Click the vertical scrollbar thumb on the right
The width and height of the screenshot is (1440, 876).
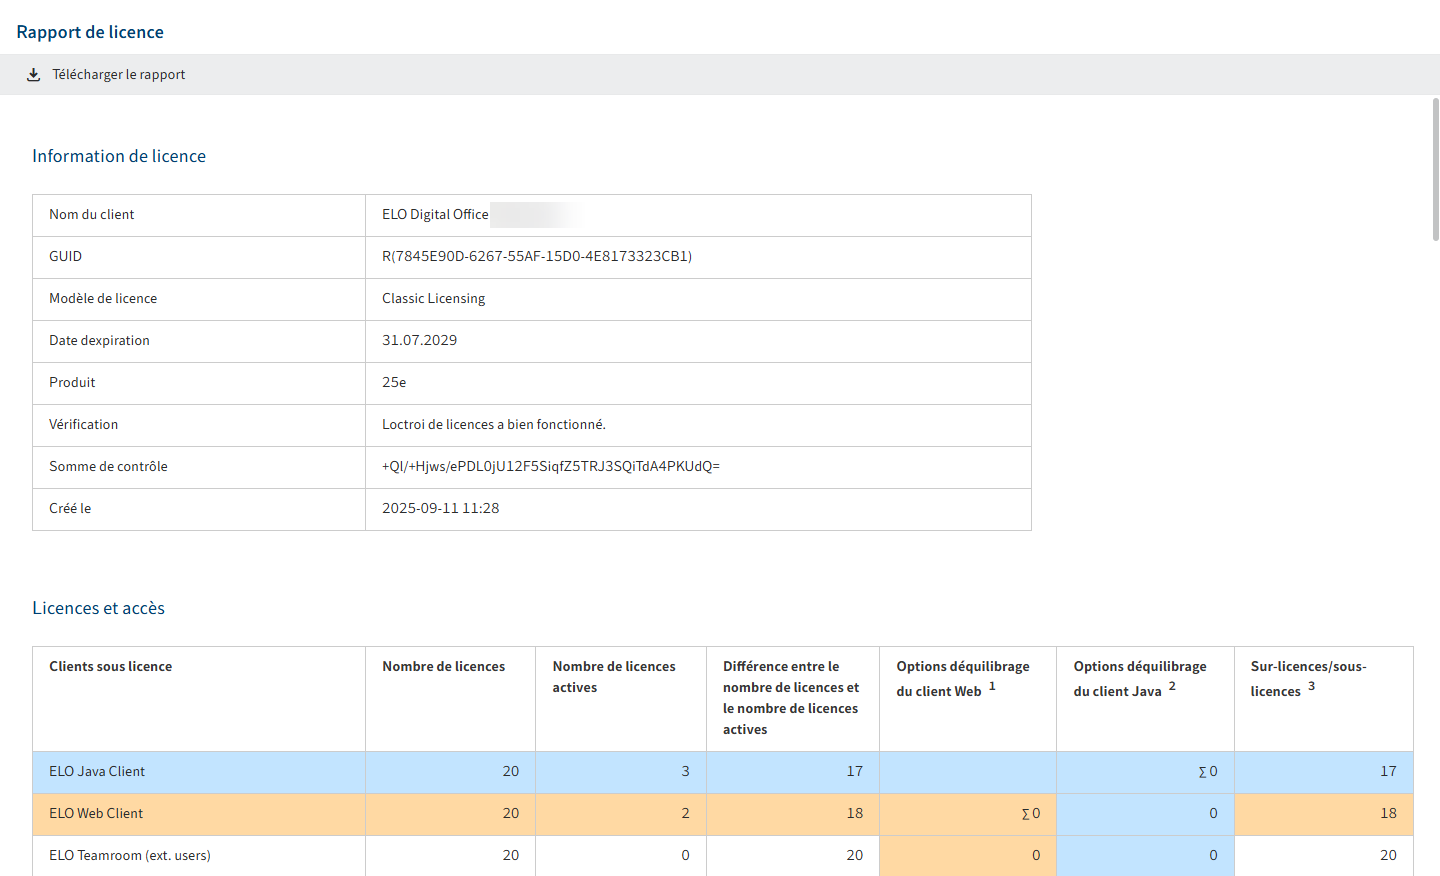tap(1435, 170)
